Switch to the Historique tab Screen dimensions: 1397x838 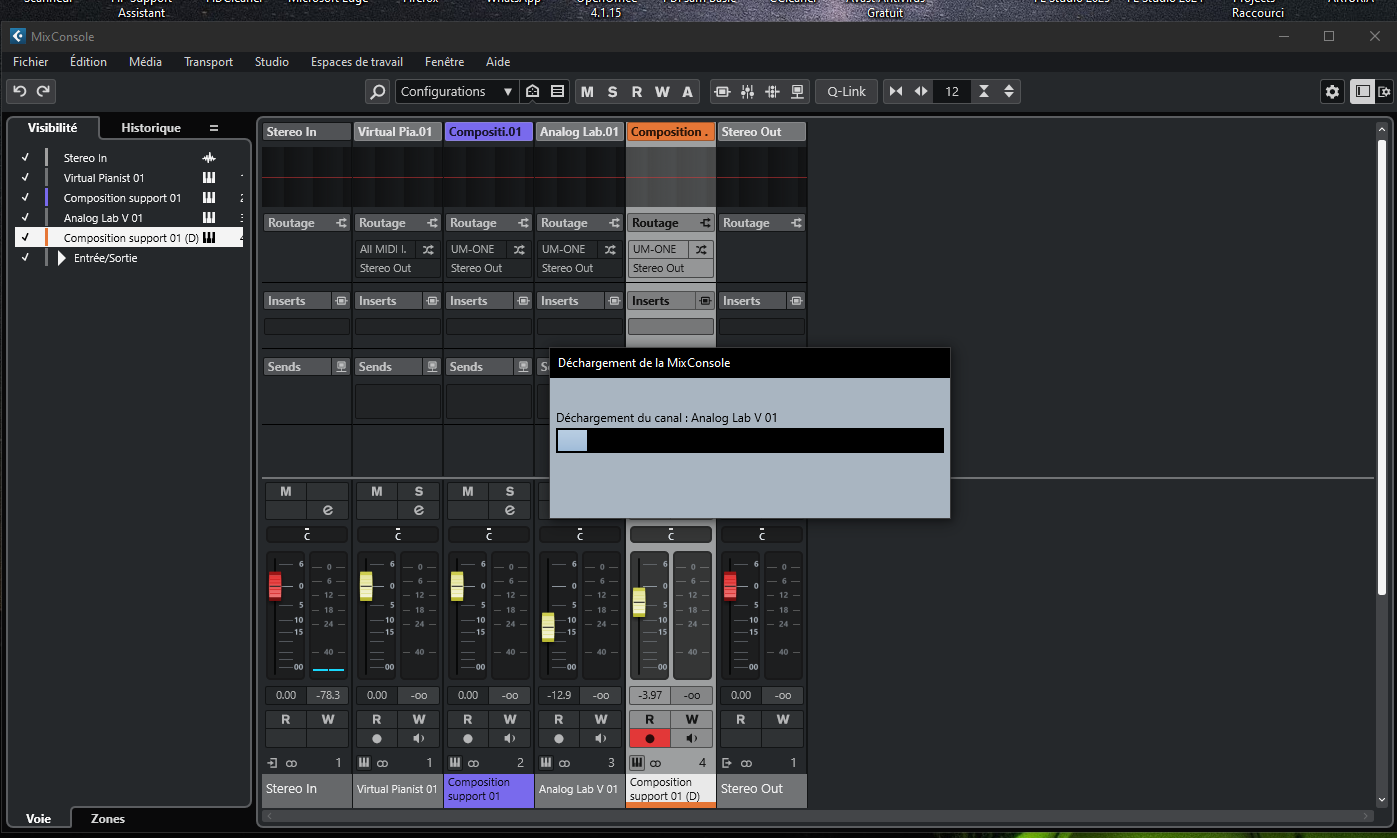coord(151,128)
